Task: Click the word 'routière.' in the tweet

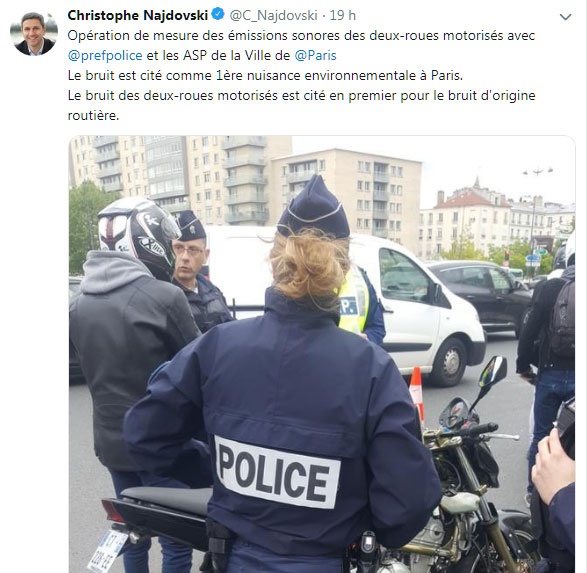Action: click(x=93, y=116)
